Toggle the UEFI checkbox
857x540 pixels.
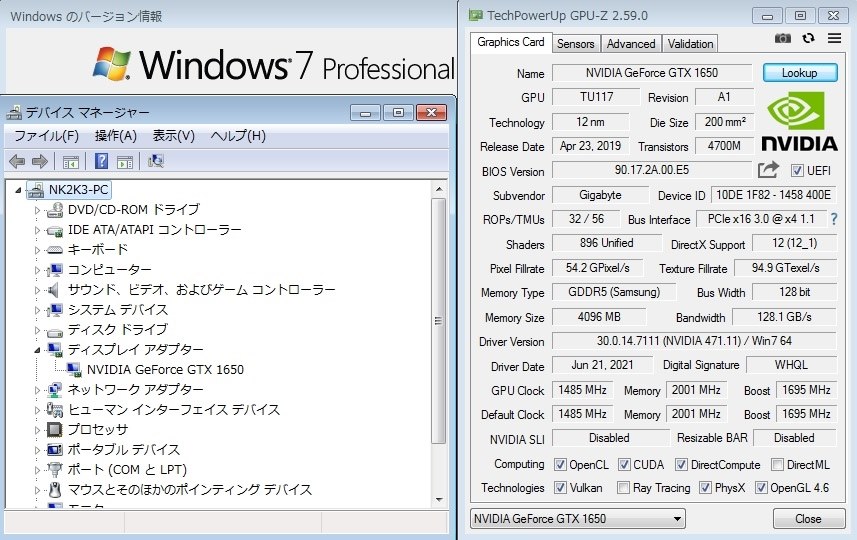[797, 171]
